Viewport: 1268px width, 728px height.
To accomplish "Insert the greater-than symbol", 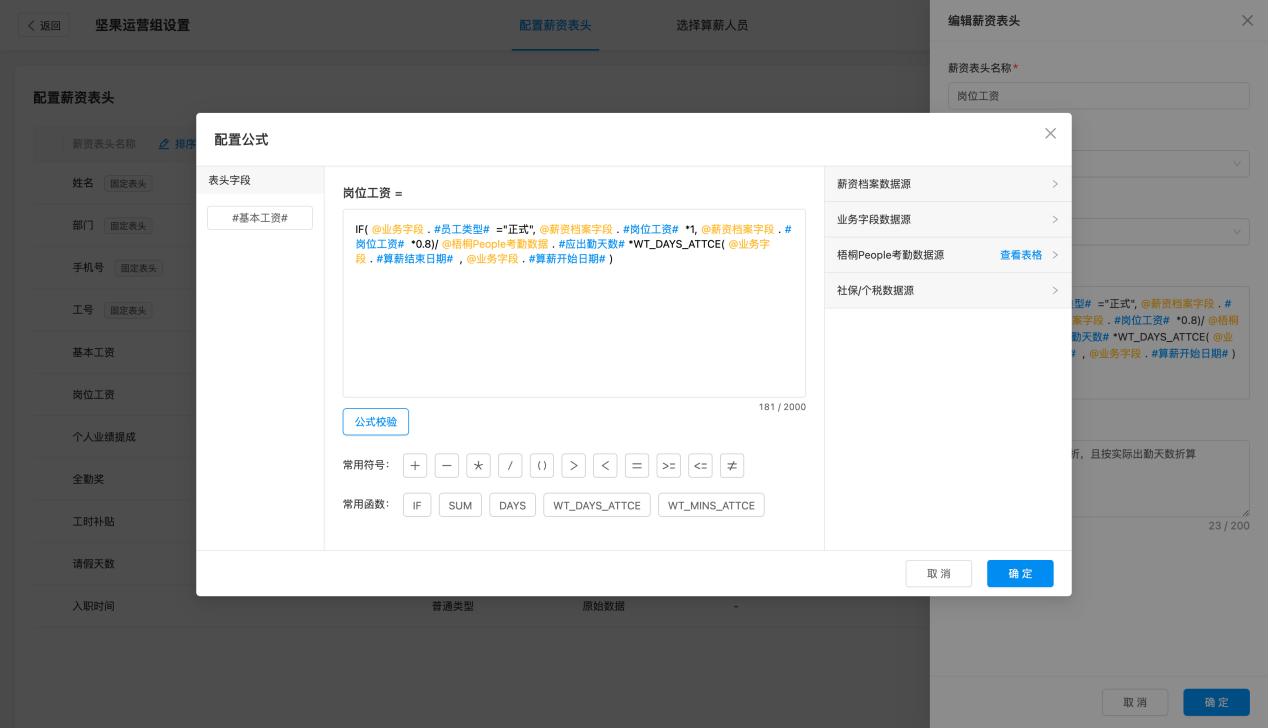I will [574, 466].
